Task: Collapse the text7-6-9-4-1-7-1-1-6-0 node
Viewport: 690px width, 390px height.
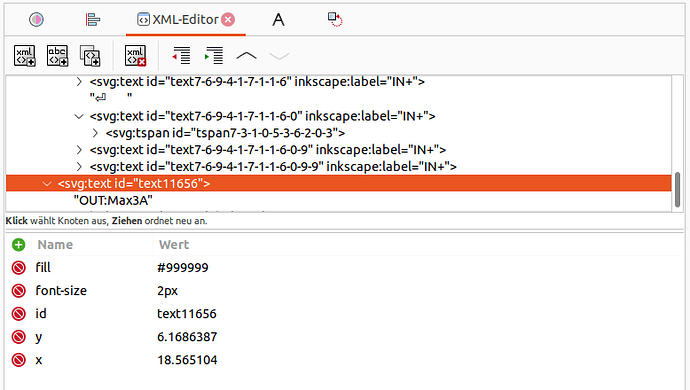Action: click(x=79, y=116)
